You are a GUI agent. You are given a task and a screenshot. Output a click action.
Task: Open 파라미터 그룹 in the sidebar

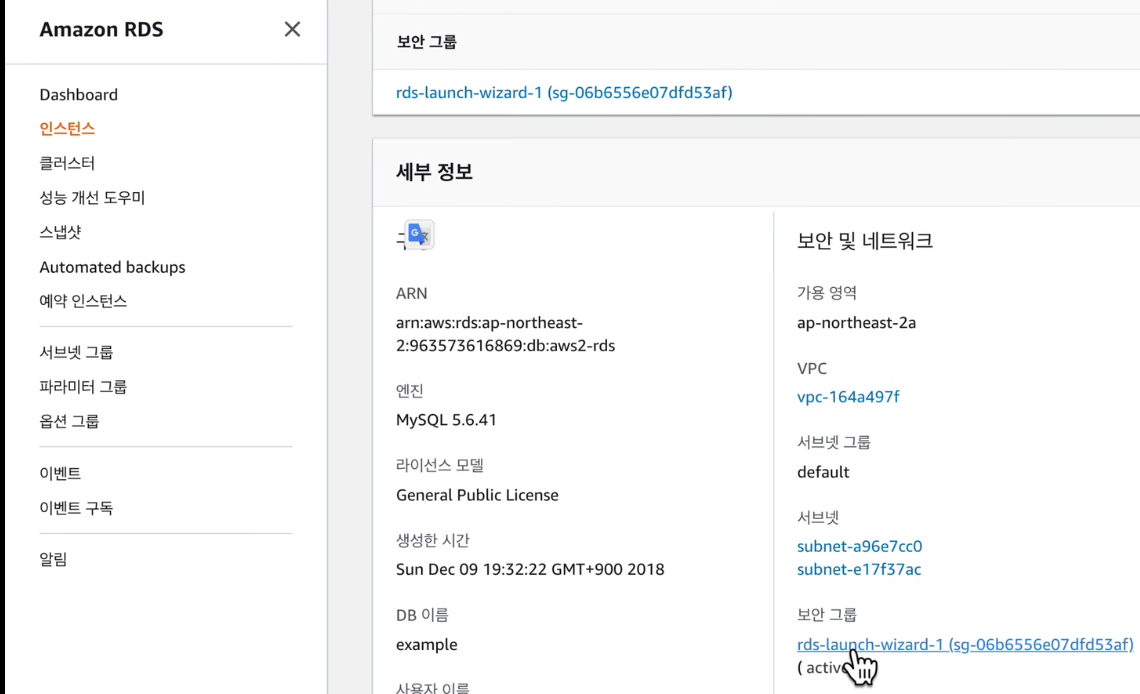tap(83, 387)
